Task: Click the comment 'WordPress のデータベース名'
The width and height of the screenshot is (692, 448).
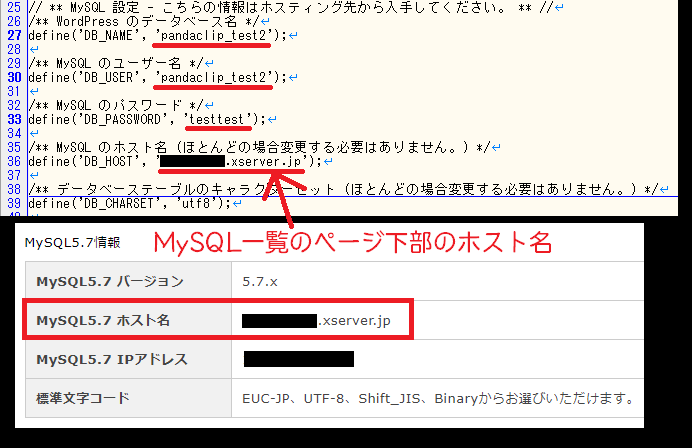Action: [x=147, y=21]
